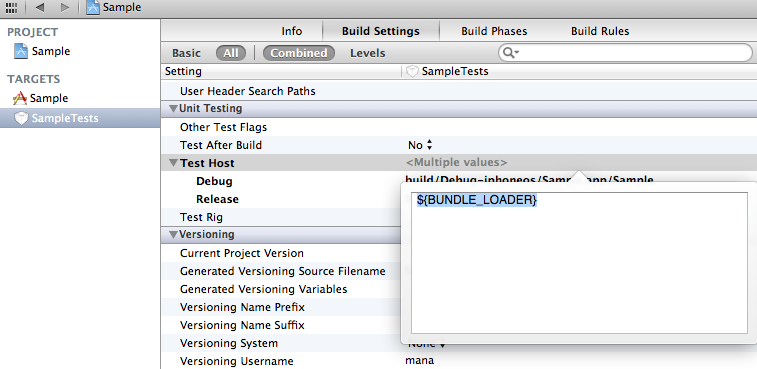This screenshot has width=757, height=369.
Task: Click the ${BUNDLE_LOADER} text editing box
Action: pos(579,263)
